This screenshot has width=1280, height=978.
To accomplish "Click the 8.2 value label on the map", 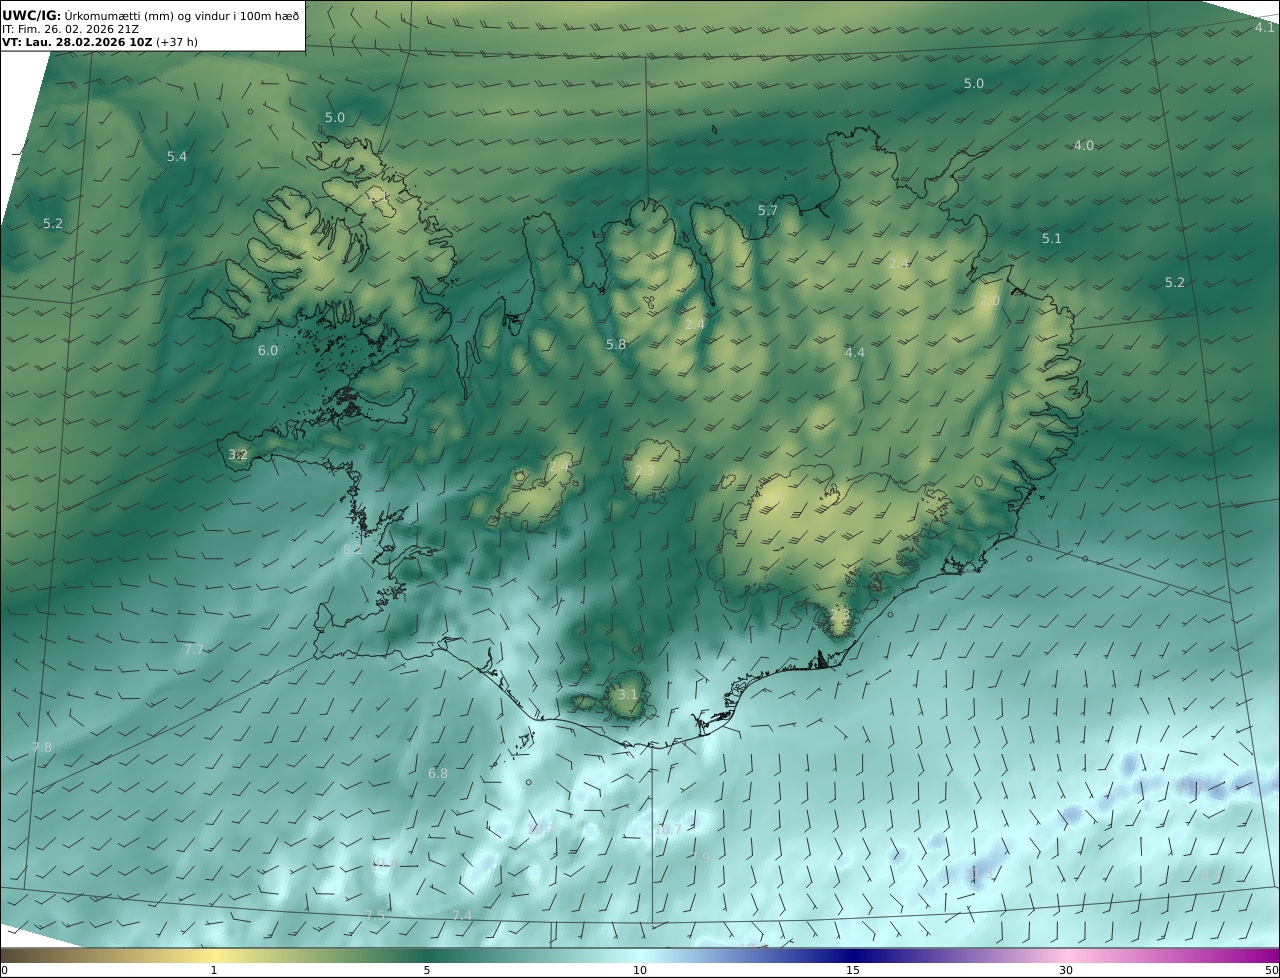I will pos(353,550).
